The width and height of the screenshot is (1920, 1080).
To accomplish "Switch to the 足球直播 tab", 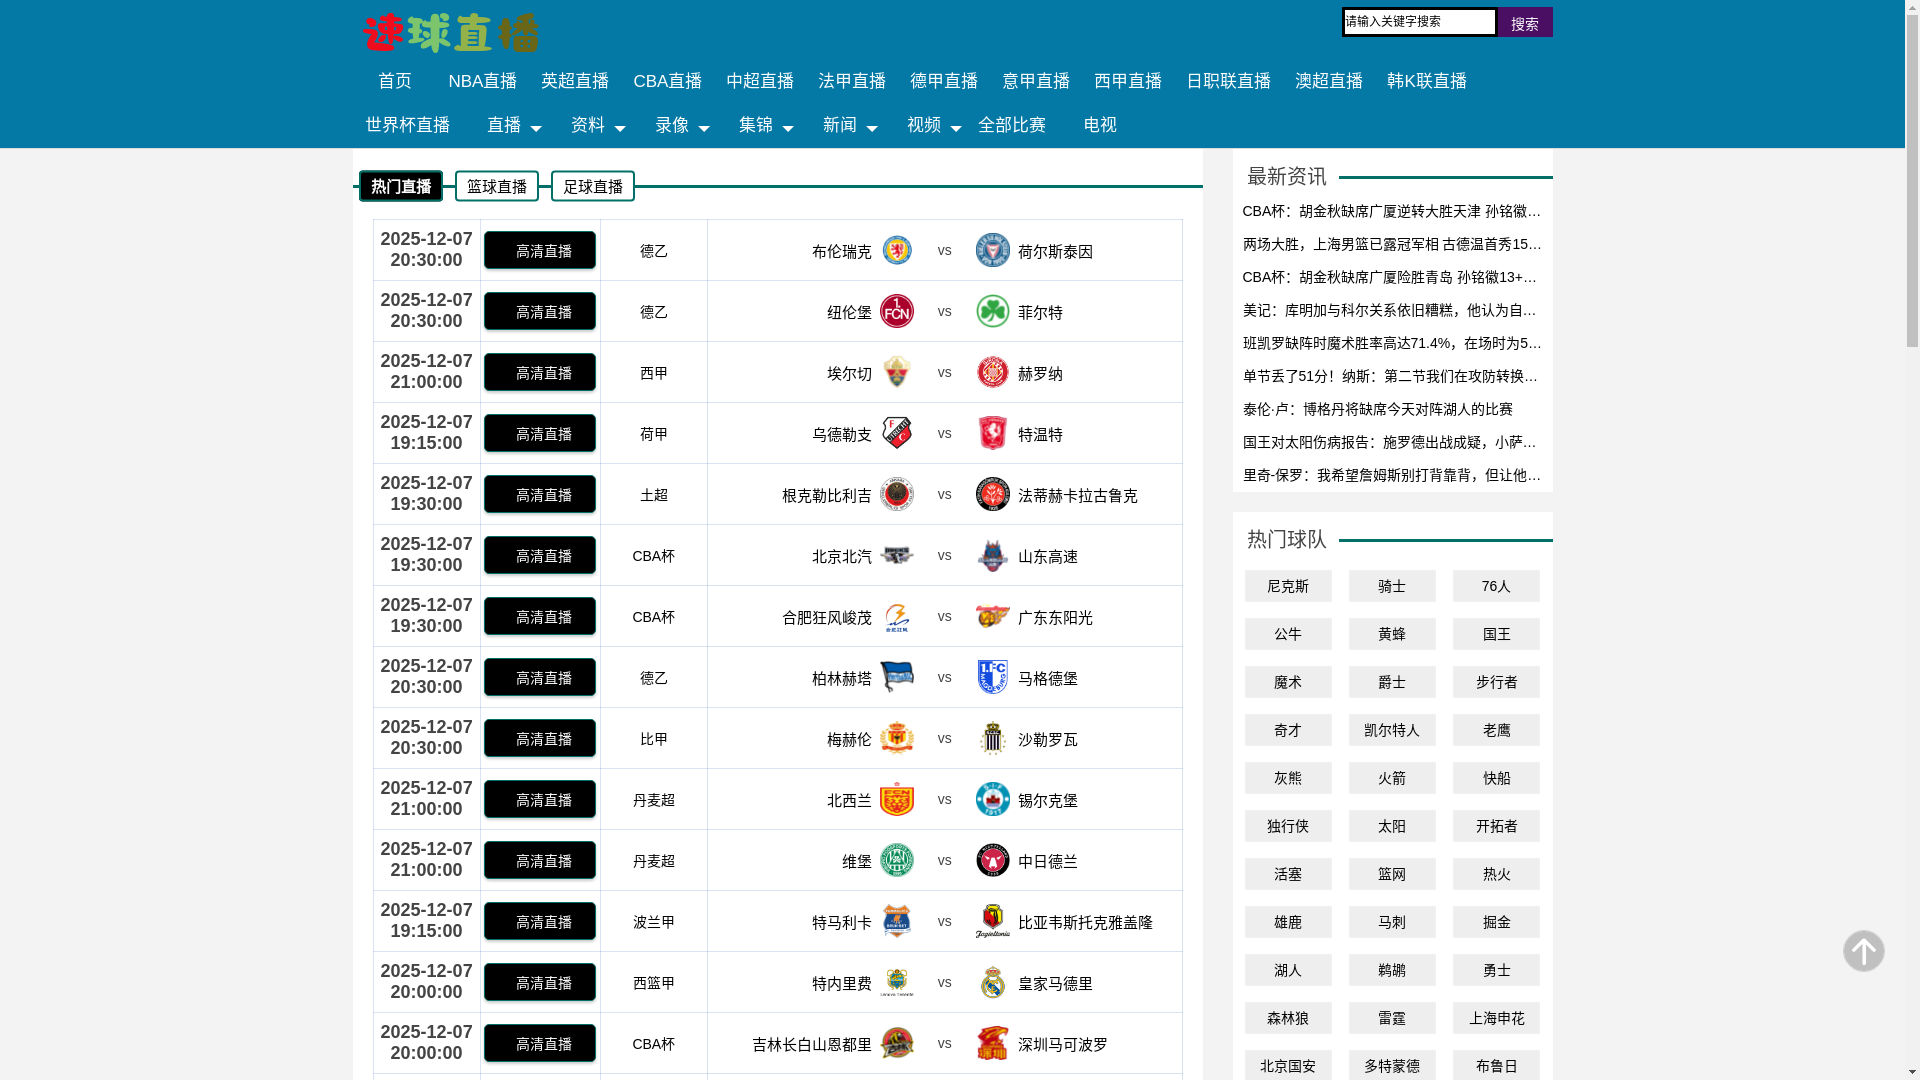I will click(x=592, y=187).
